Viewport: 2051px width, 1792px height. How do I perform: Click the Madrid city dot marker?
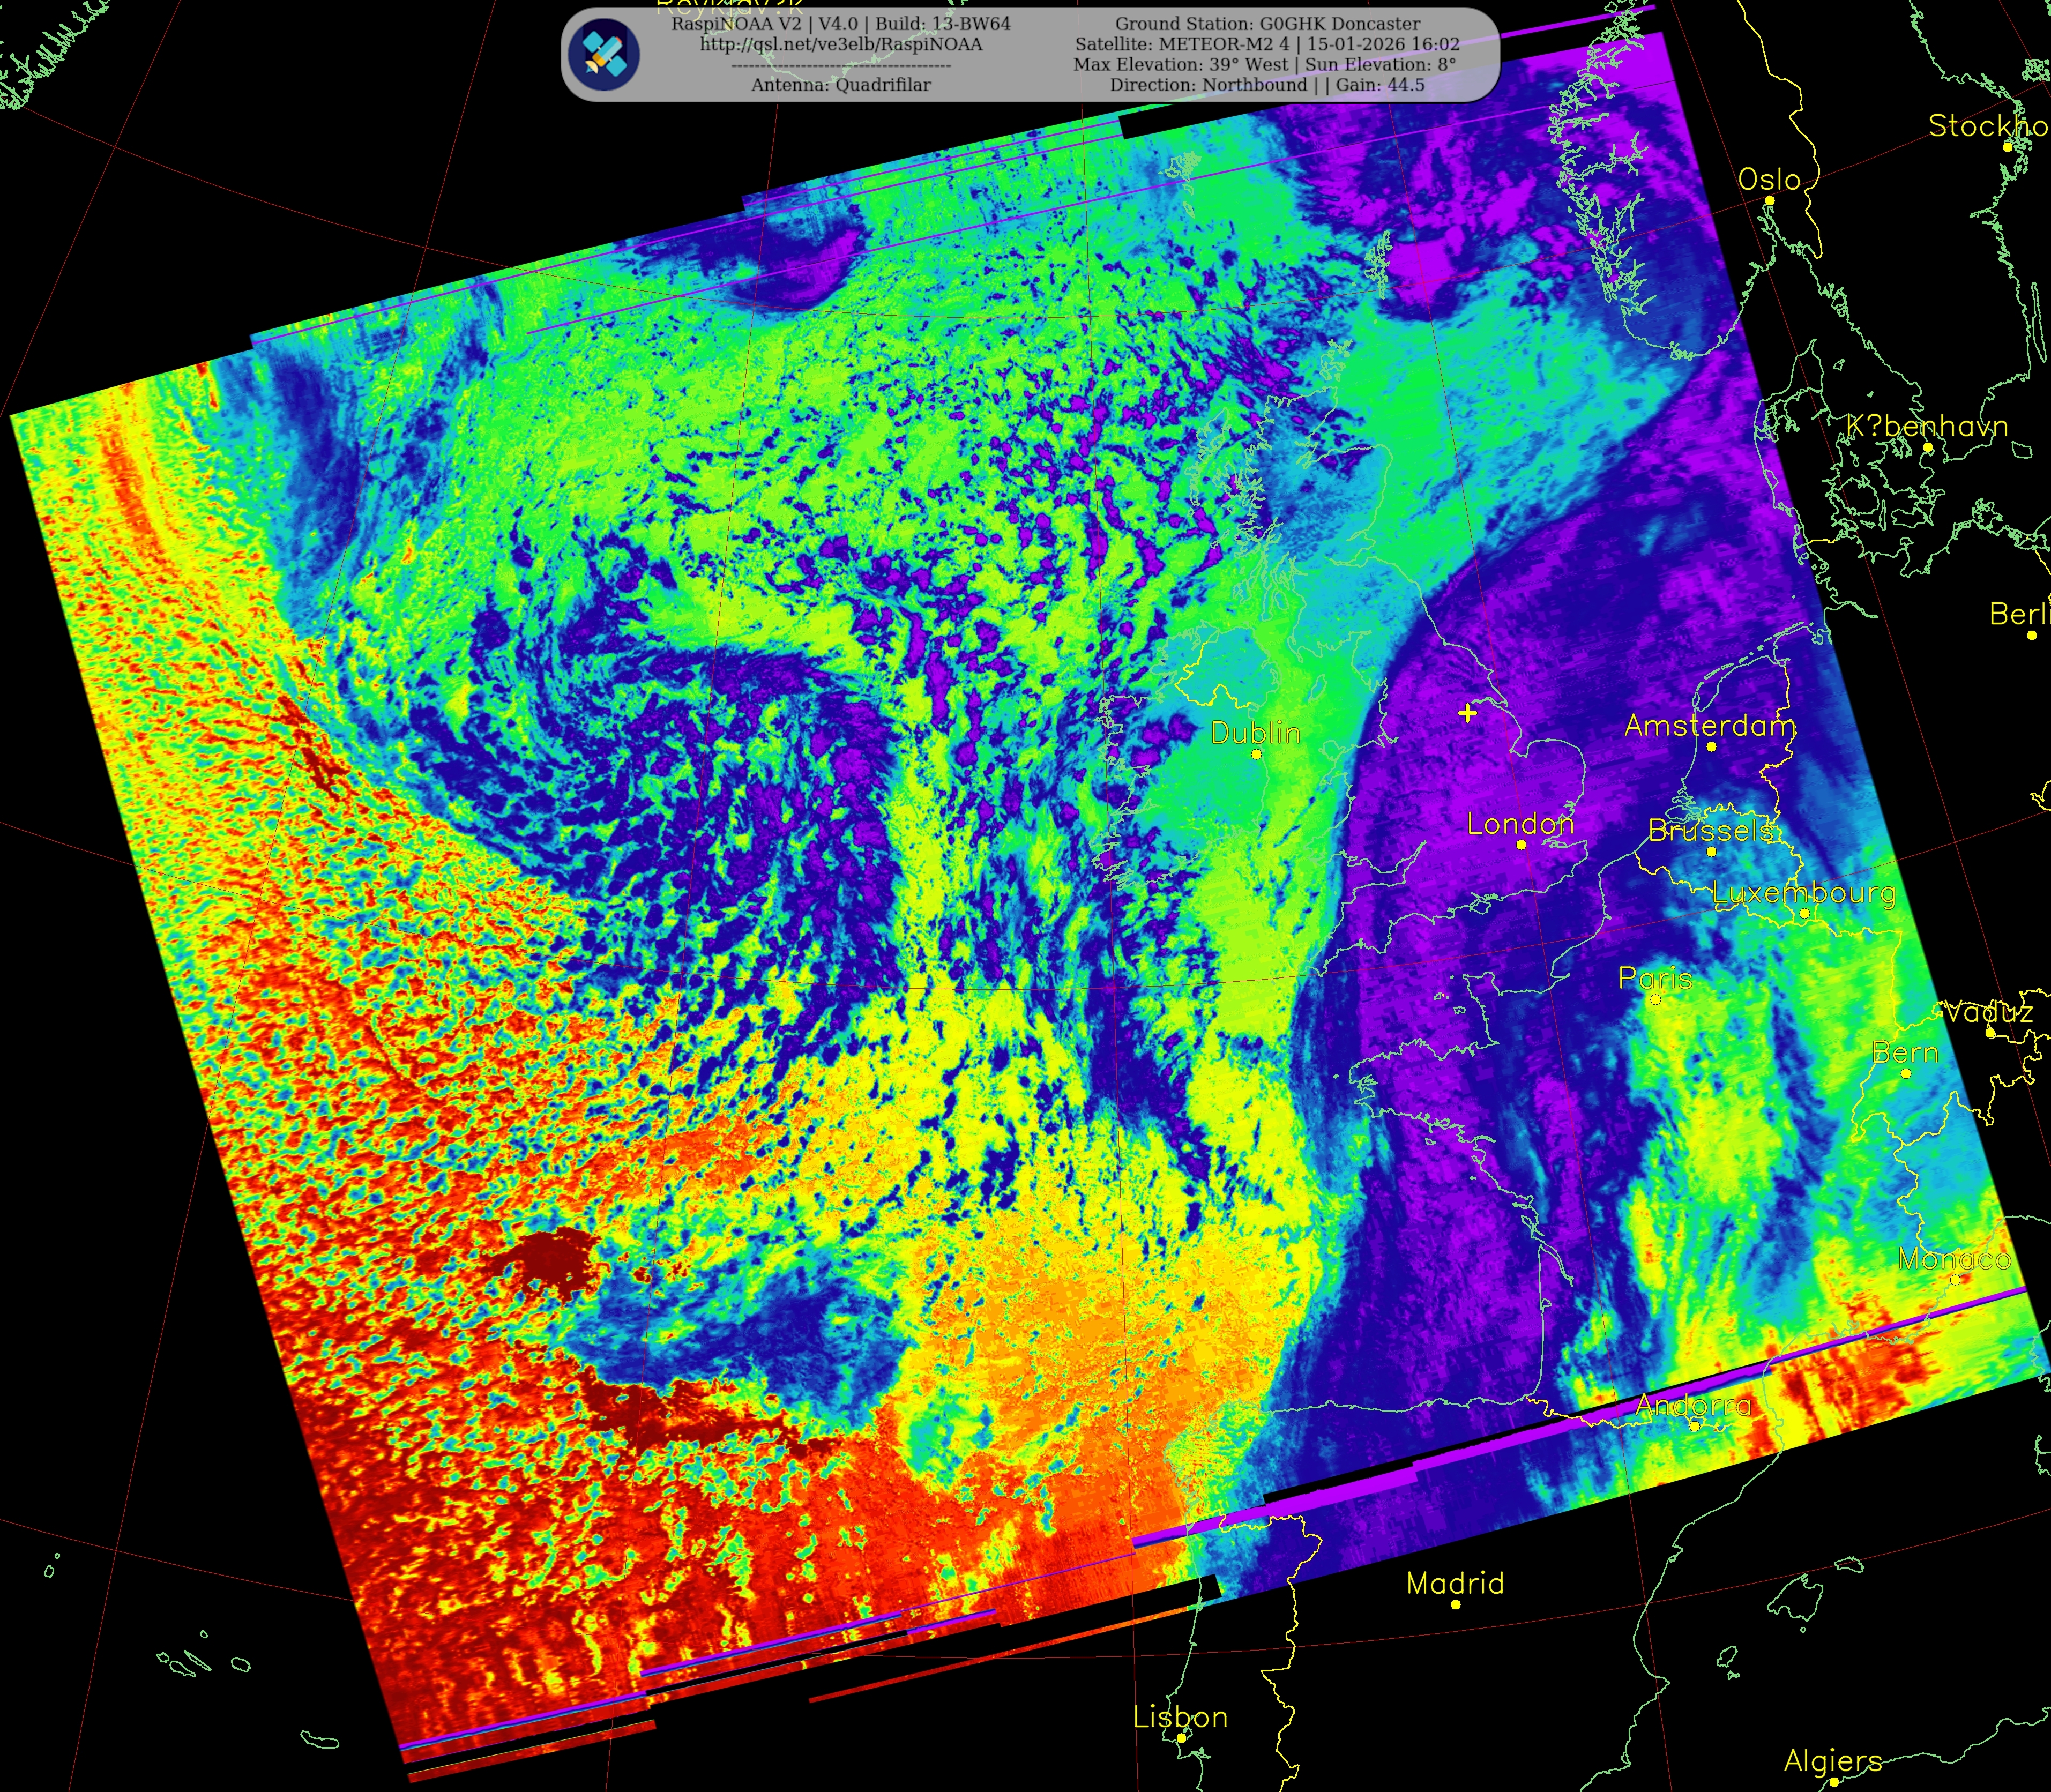(1456, 1604)
